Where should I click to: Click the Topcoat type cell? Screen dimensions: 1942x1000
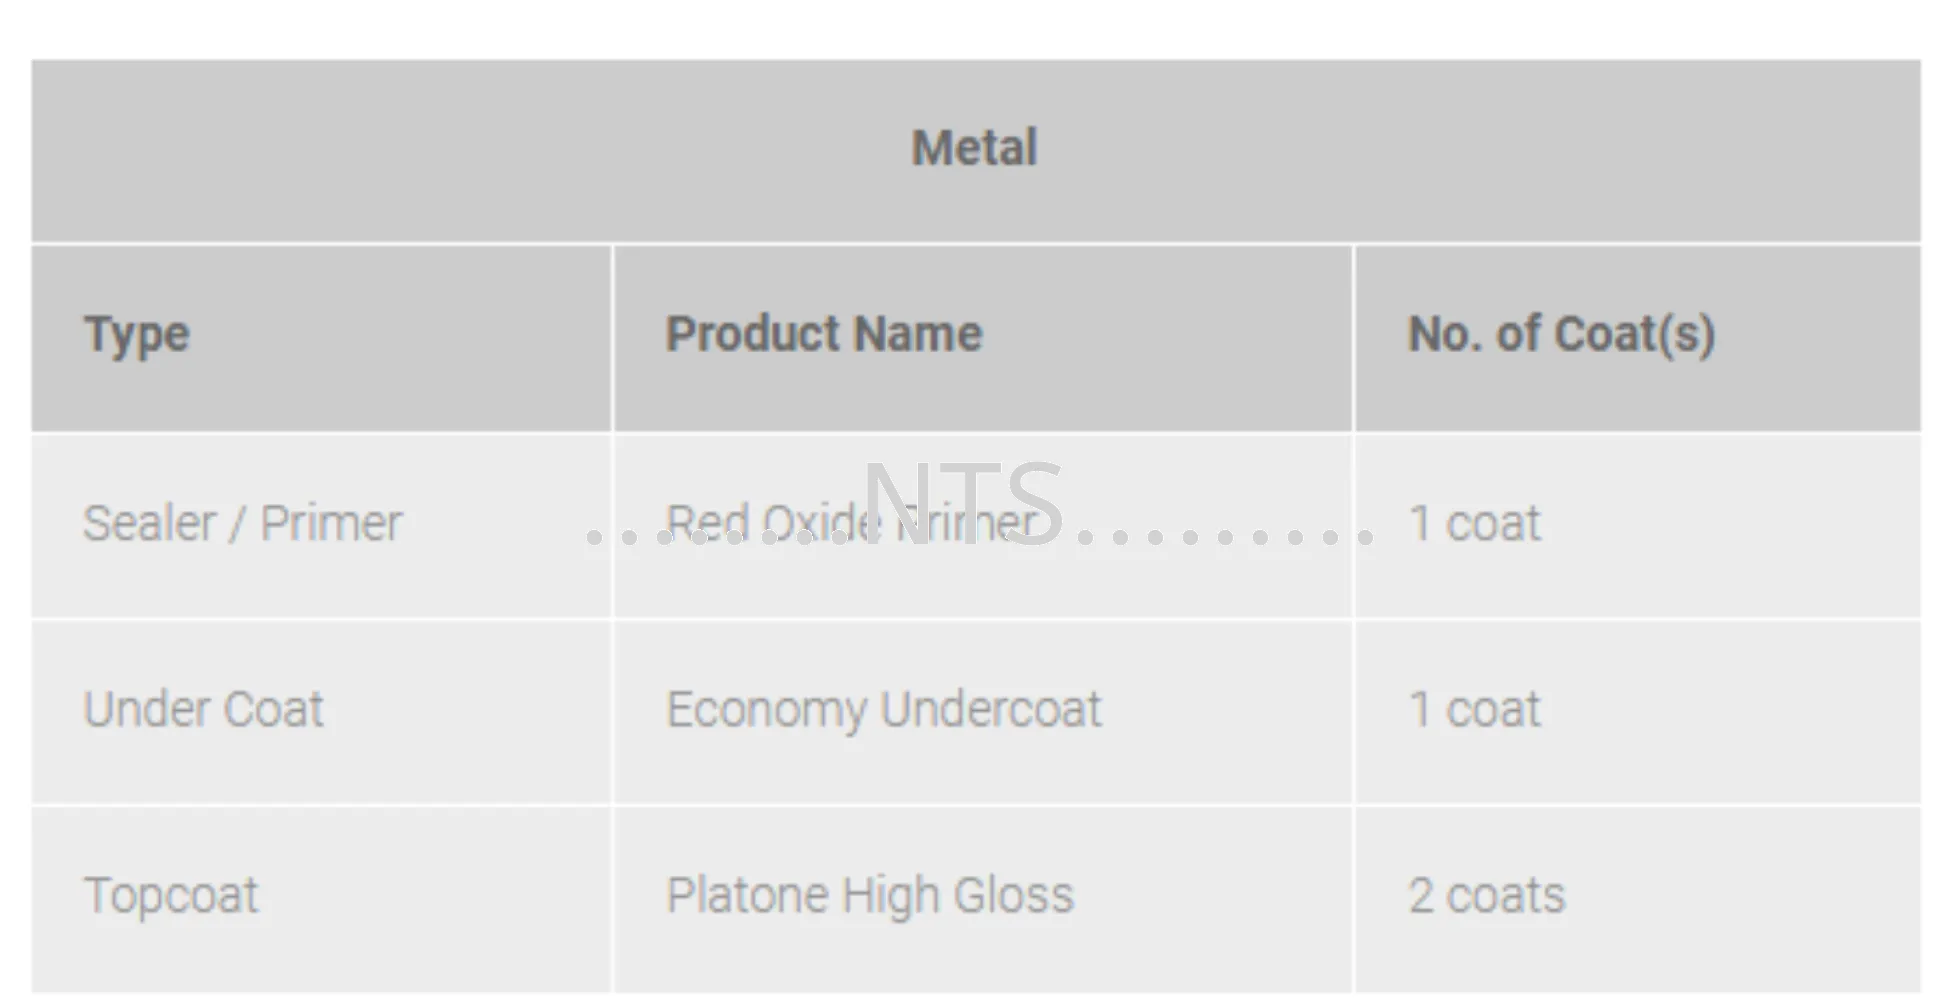[x=171, y=896]
